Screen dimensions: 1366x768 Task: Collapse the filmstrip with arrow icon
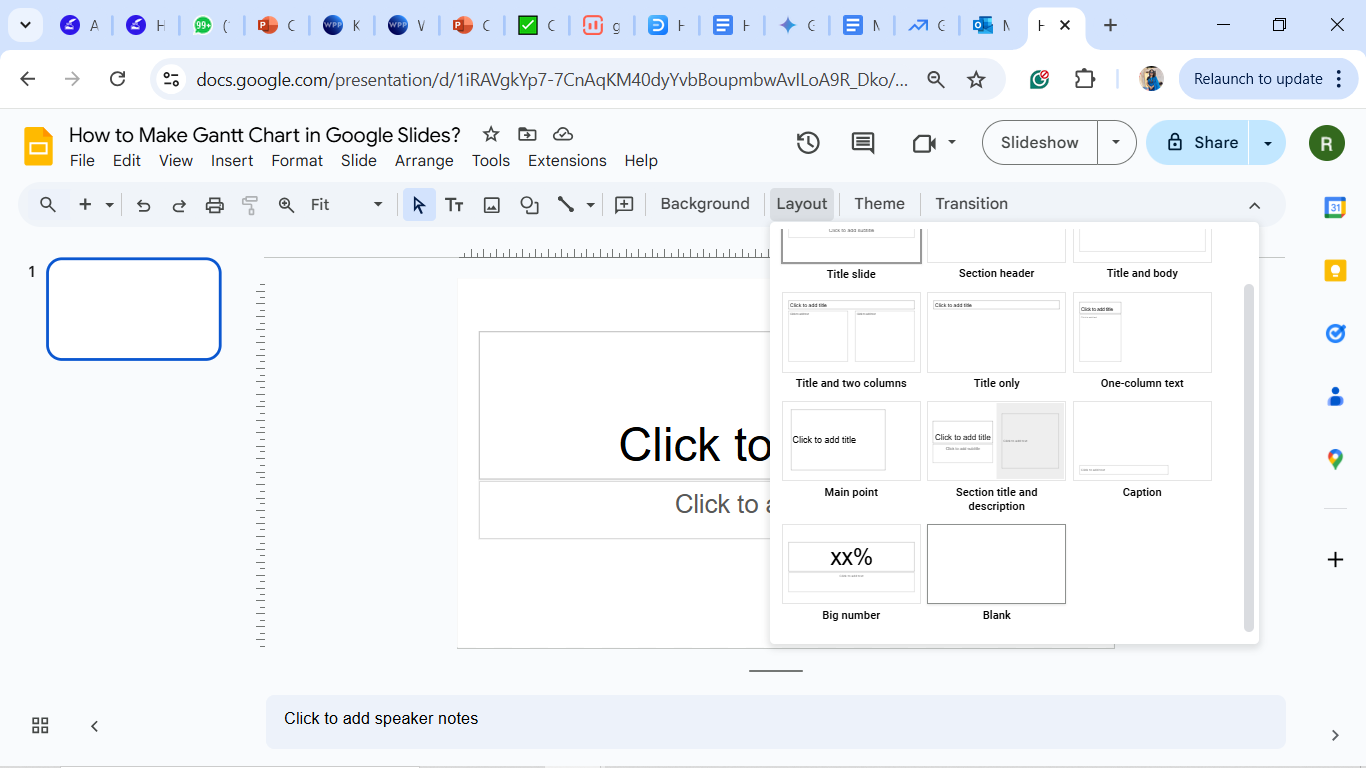94,726
